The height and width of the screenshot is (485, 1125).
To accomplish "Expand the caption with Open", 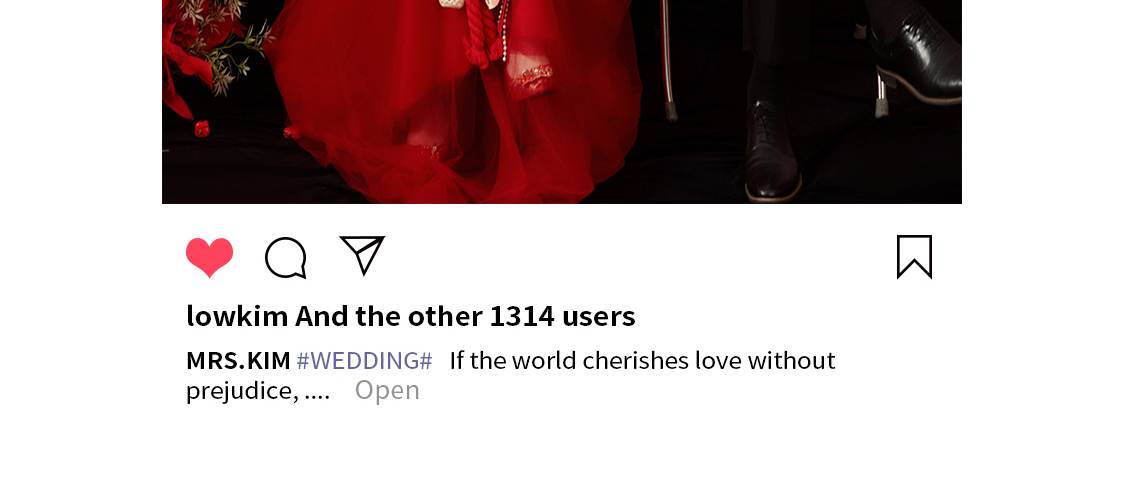I will pos(387,390).
